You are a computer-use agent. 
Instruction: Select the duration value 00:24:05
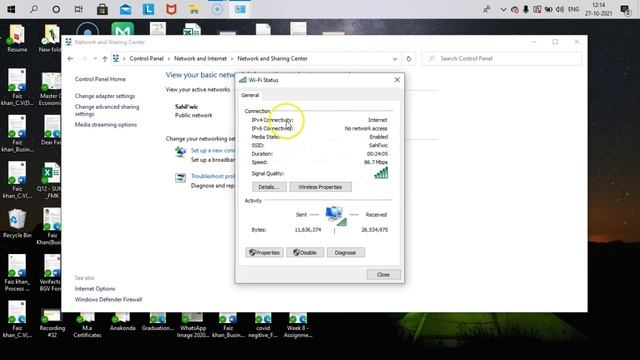pos(377,154)
